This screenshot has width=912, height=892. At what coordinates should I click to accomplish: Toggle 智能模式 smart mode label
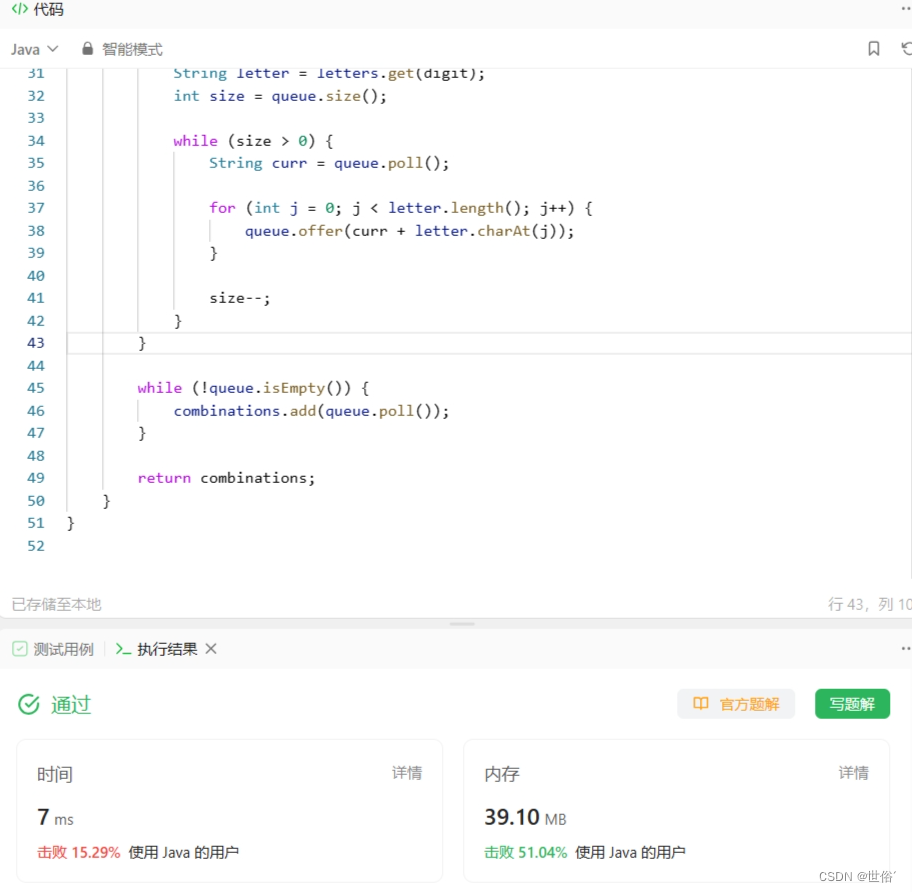[132, 49]
